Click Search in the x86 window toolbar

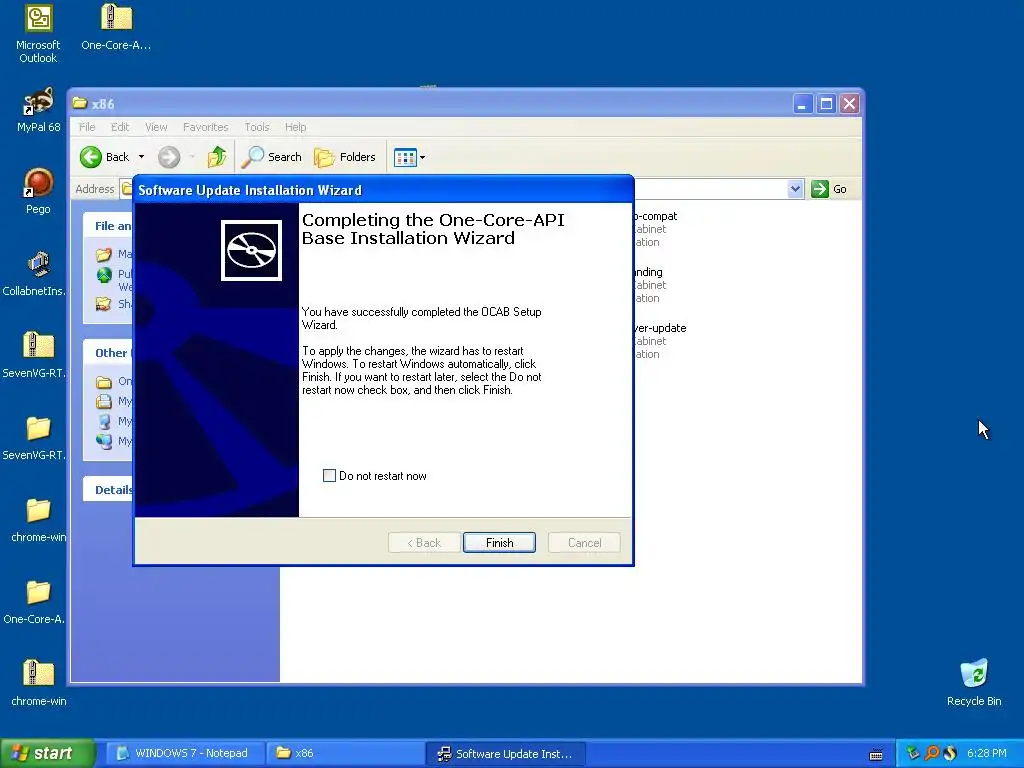pyautogui.click(x=272, y=157)
